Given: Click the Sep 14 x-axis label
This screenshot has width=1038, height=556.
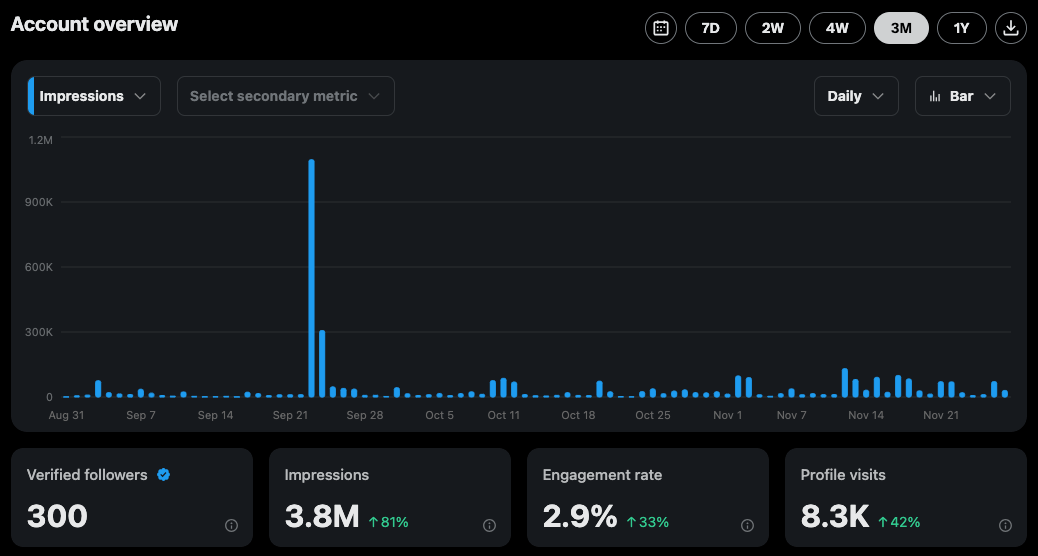Looking at the screenshot, I should pos(215,415).
